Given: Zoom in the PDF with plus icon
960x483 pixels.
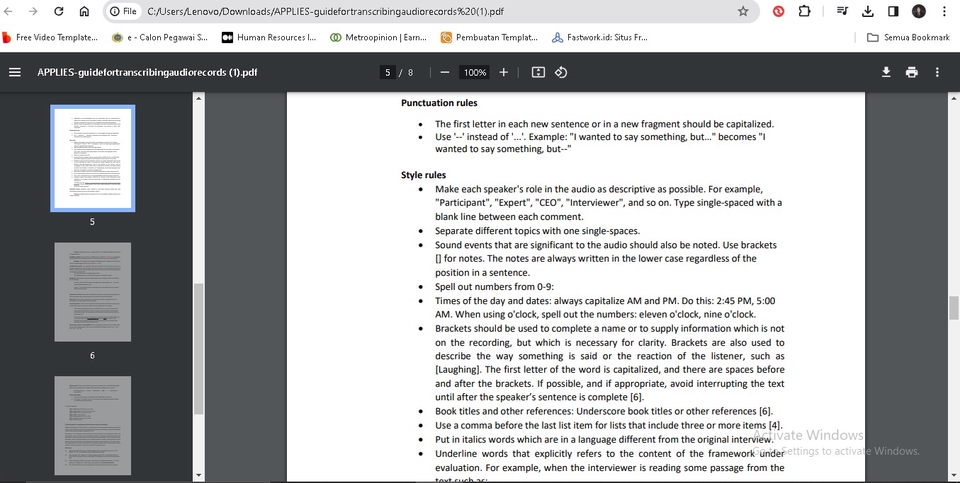Looking at the screenshot, I should pos(503,72).
